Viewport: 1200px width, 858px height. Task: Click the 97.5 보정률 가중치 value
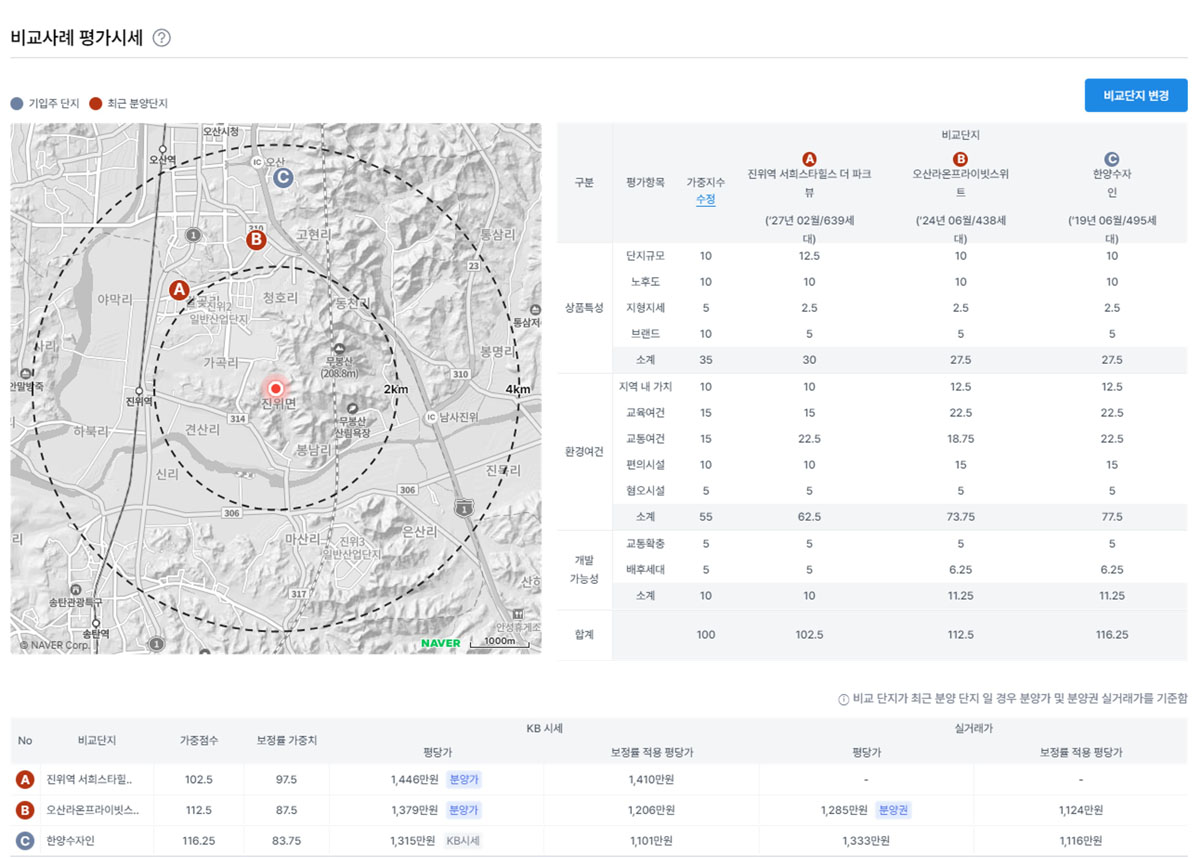click(x=286, y=780)
